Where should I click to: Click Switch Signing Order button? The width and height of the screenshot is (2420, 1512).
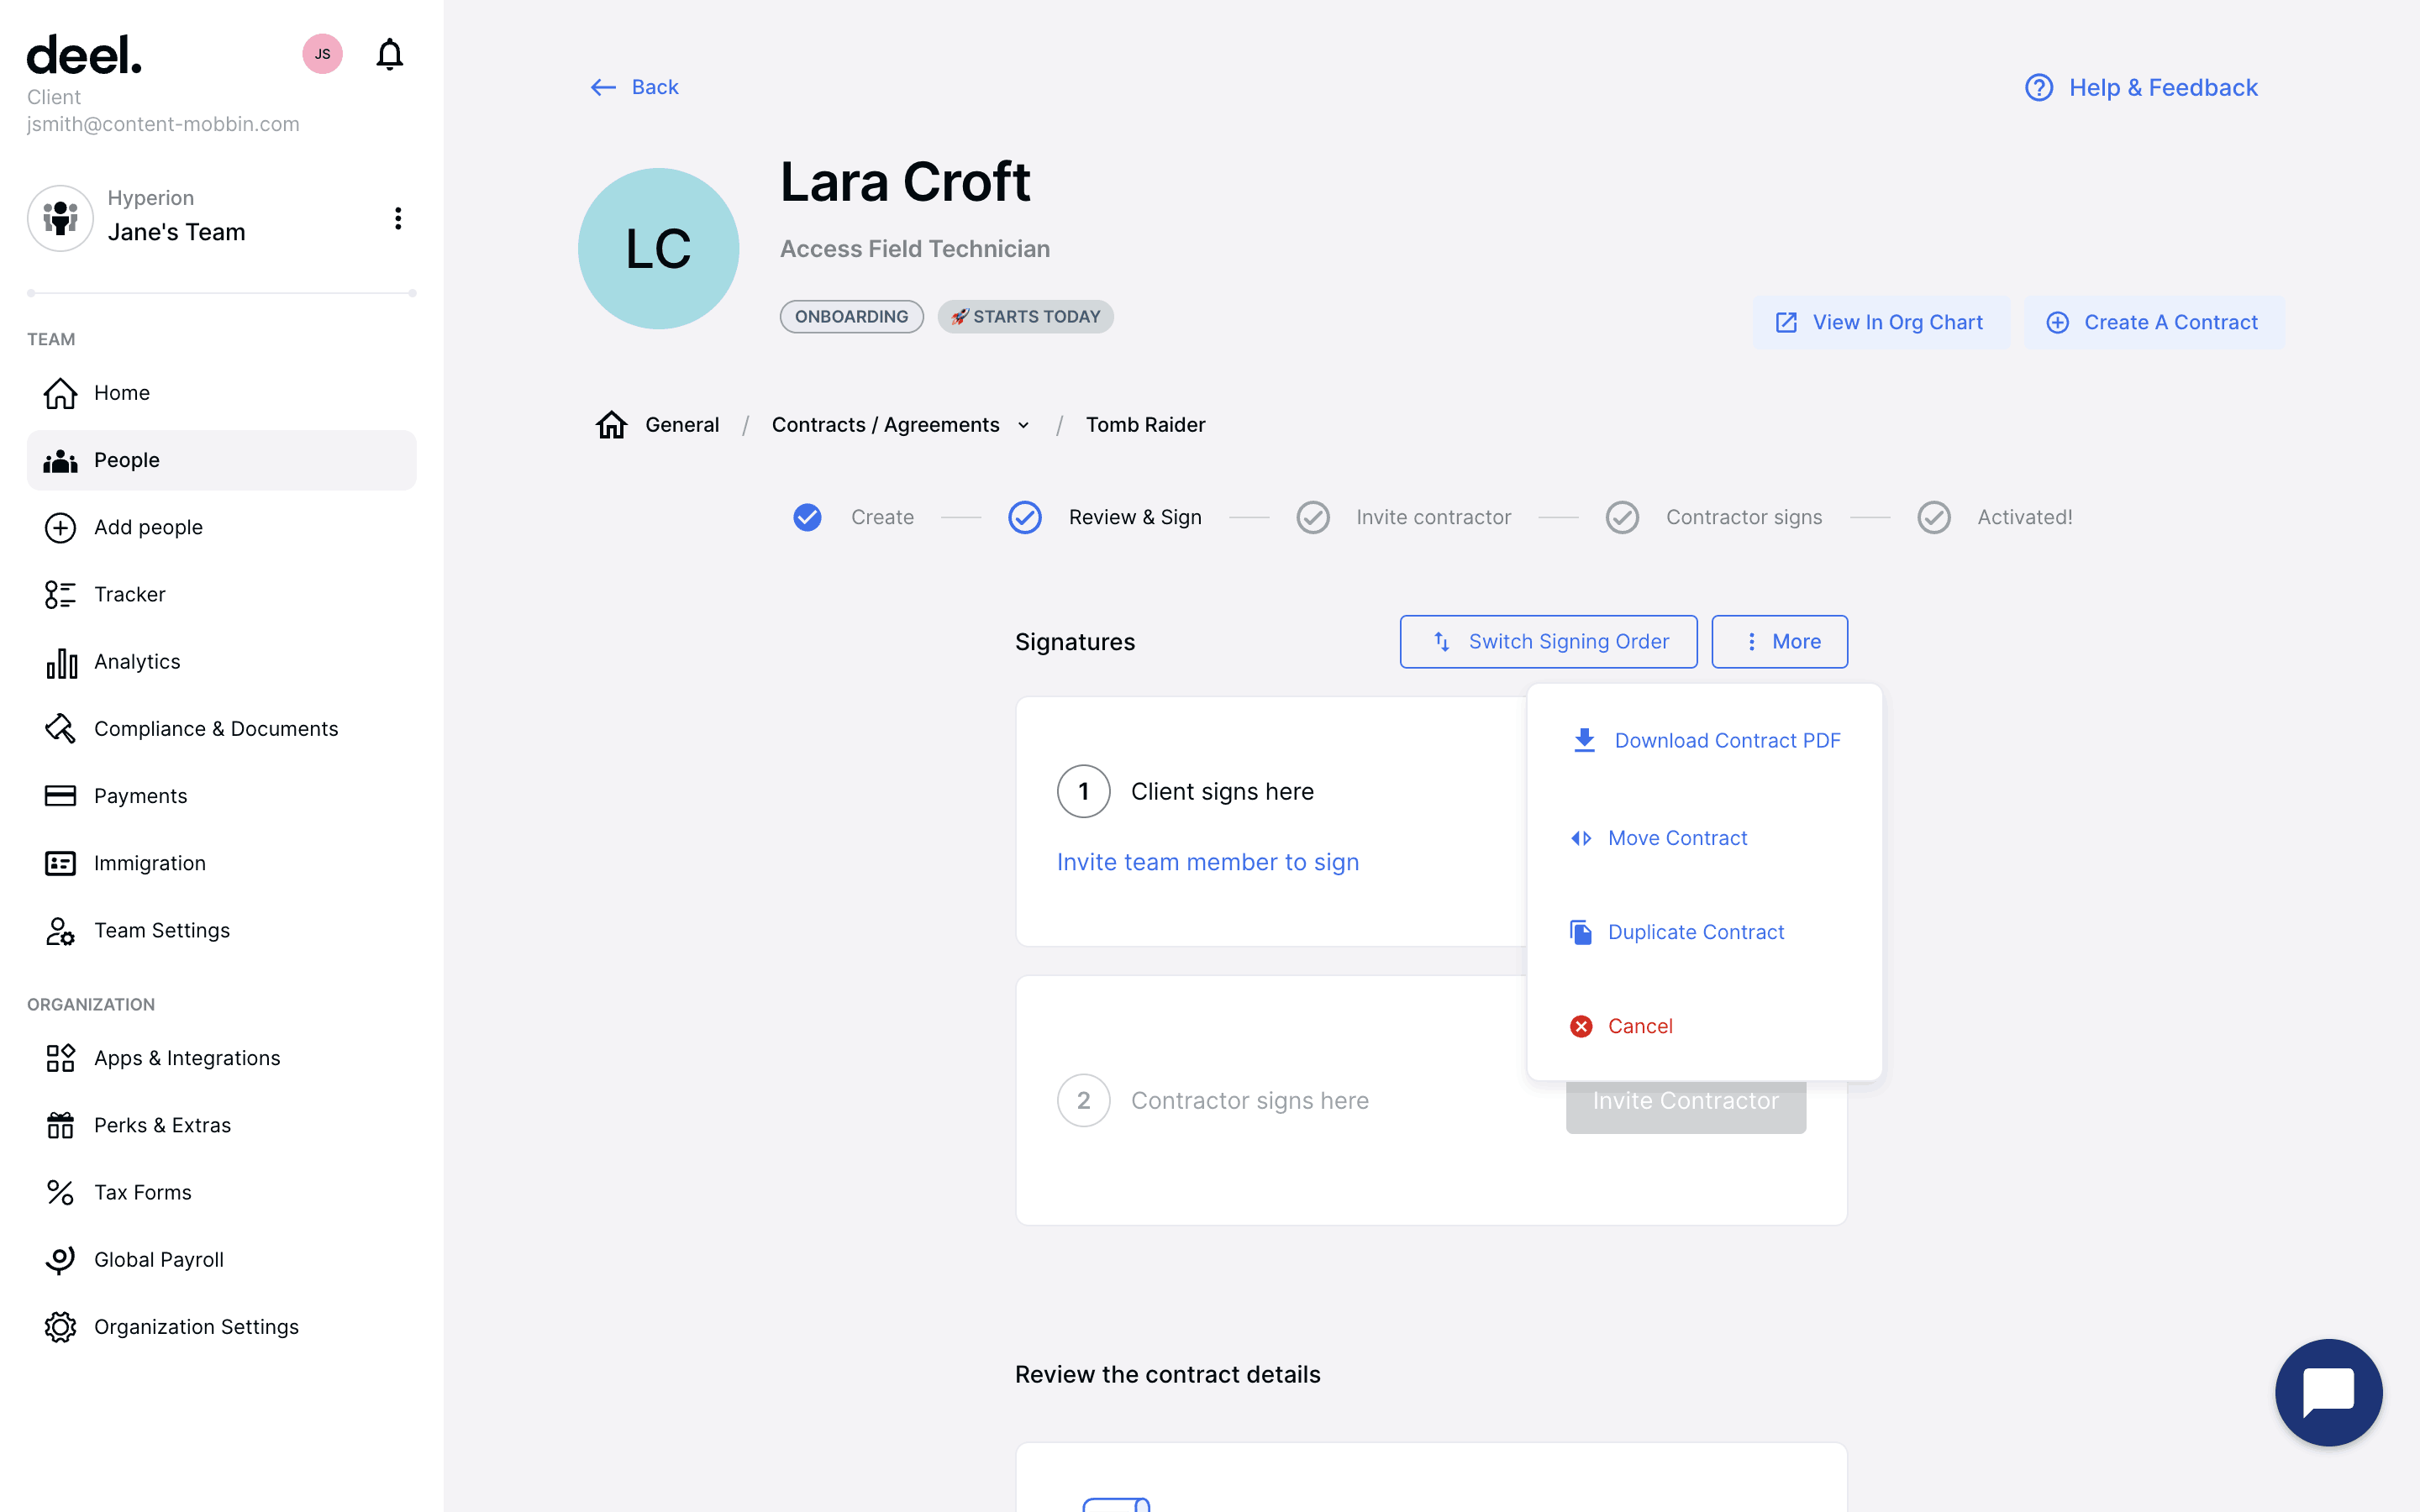tap(1548, 641)
